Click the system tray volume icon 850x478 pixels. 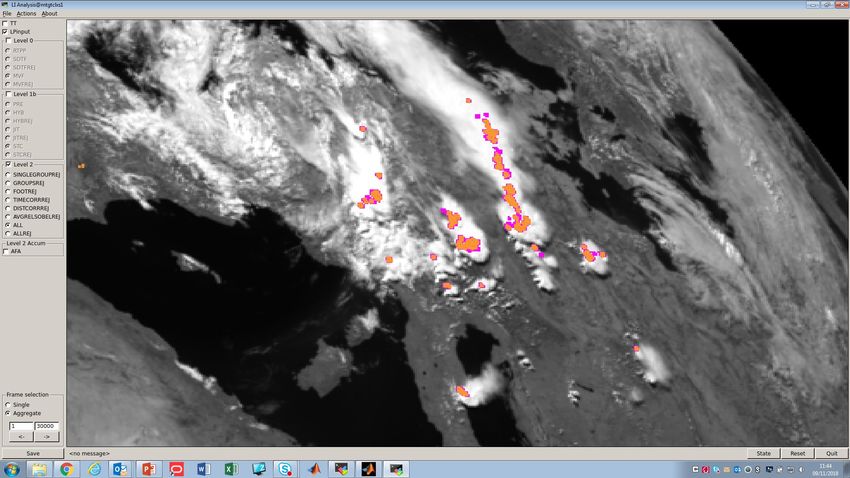[801, 469]
